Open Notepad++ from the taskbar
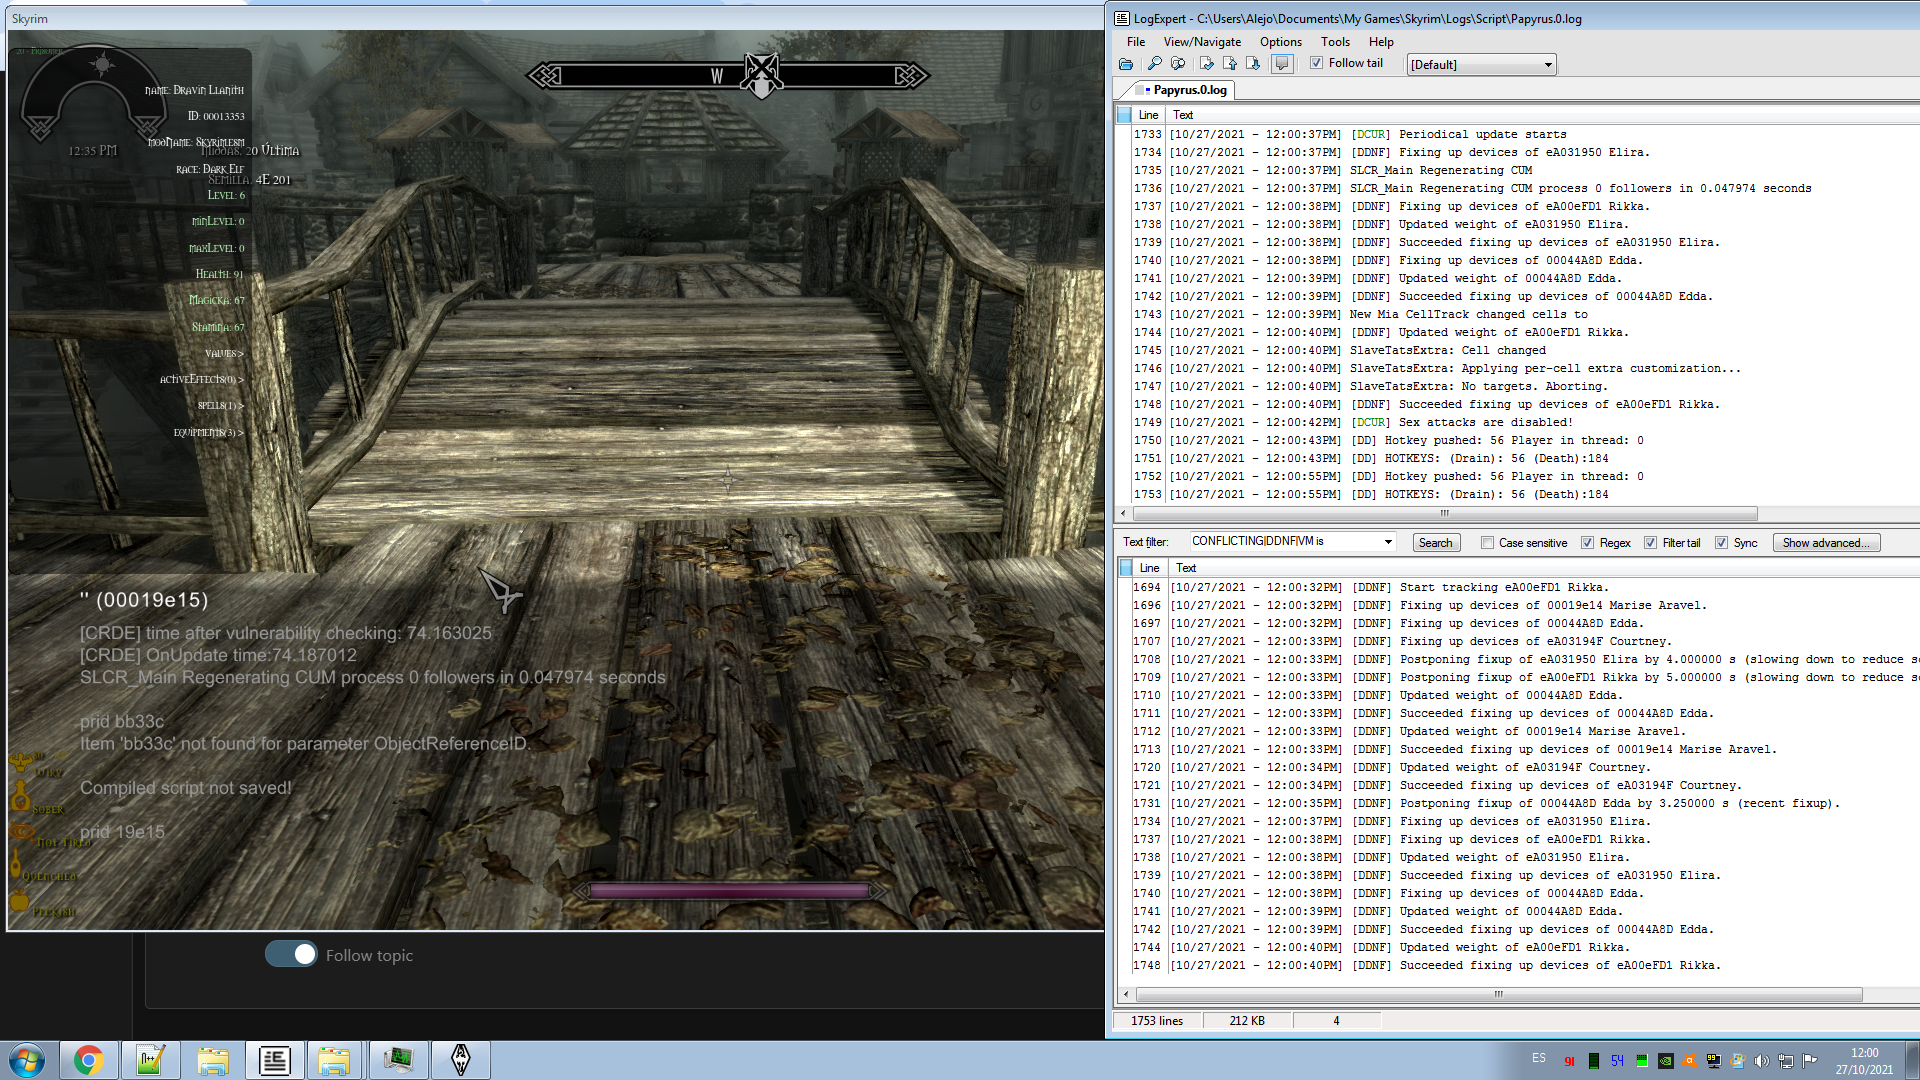Image resolution: width=1920 pixels, height=1080 pixels. click(151, 1060)
